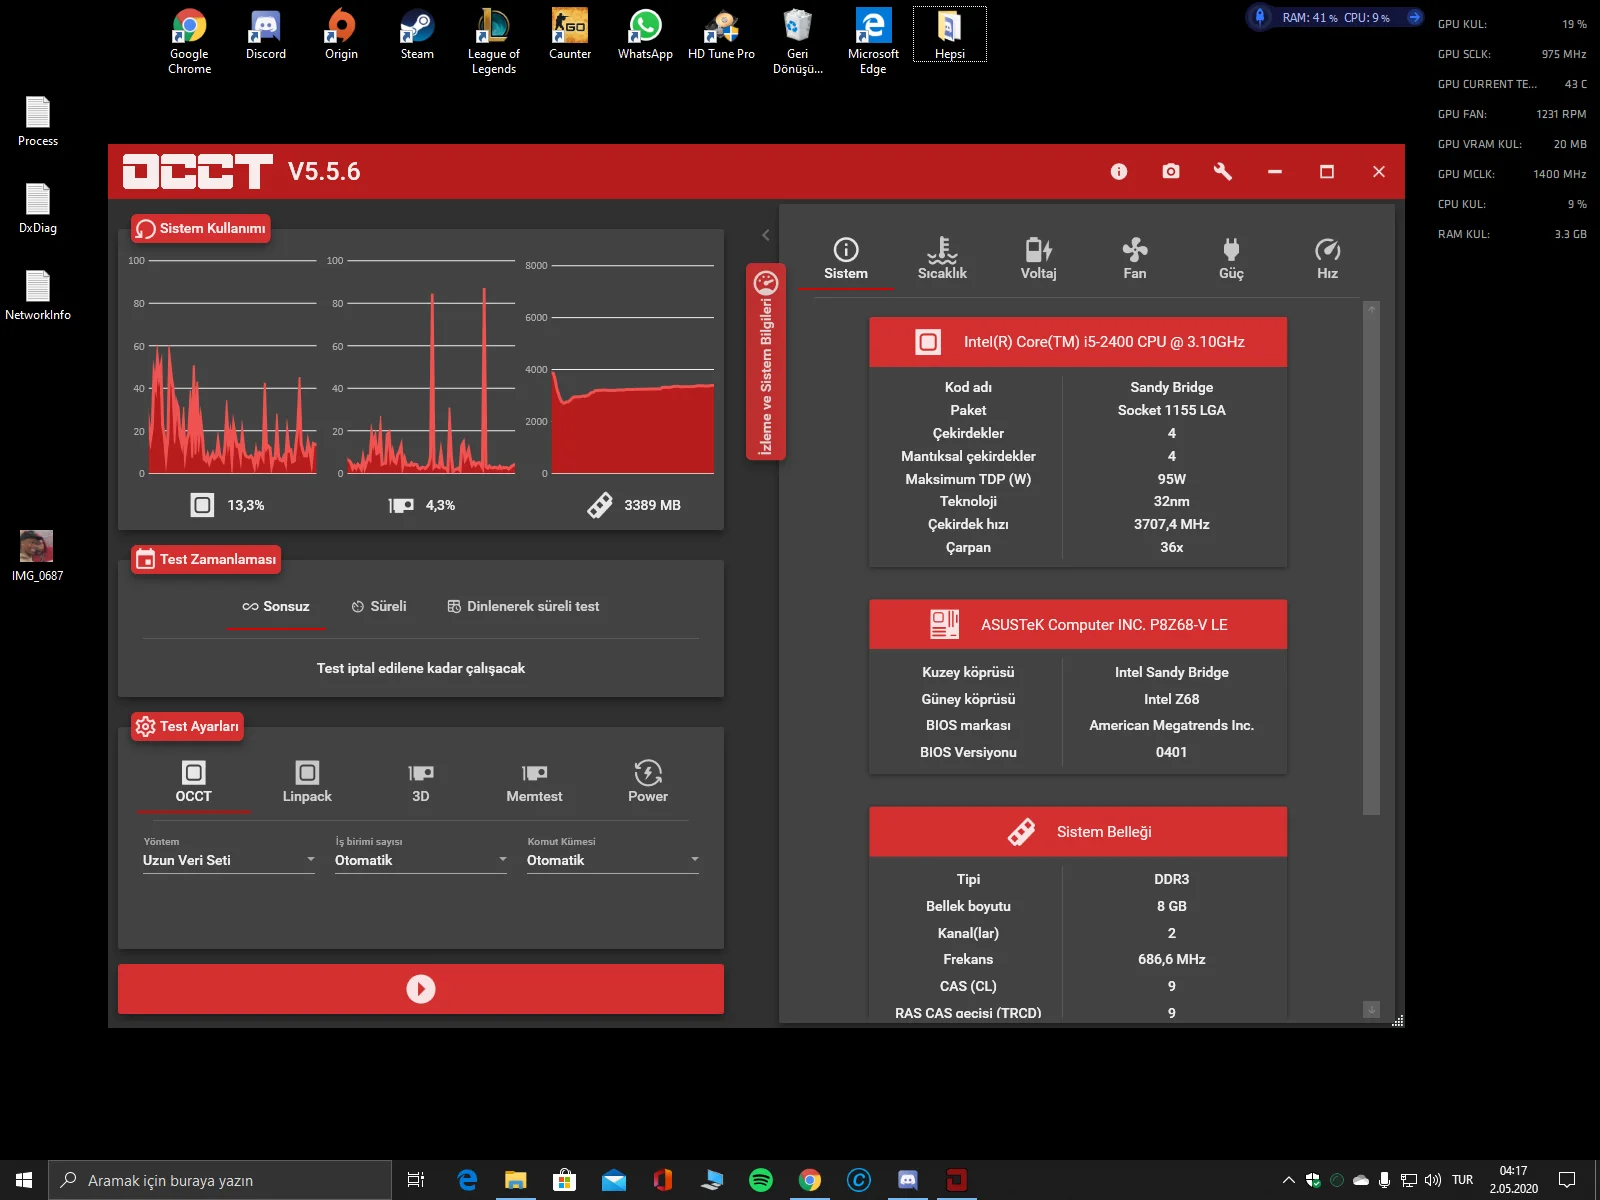This screenshot has height=1200, width=1600.
Task: Select the DxDiag file on desktop
Action: pyautogui.click(x=38, y=209)
